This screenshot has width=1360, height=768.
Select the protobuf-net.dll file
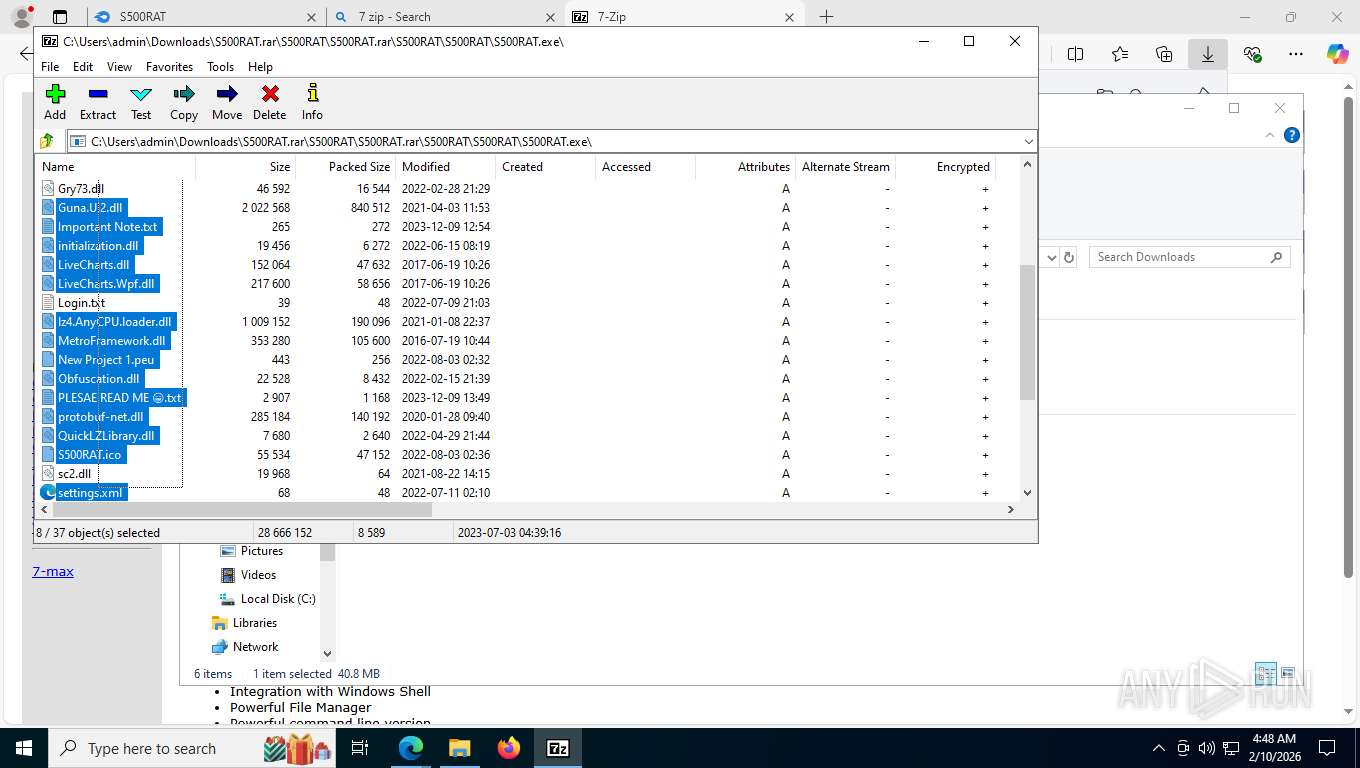coord(100,417)
